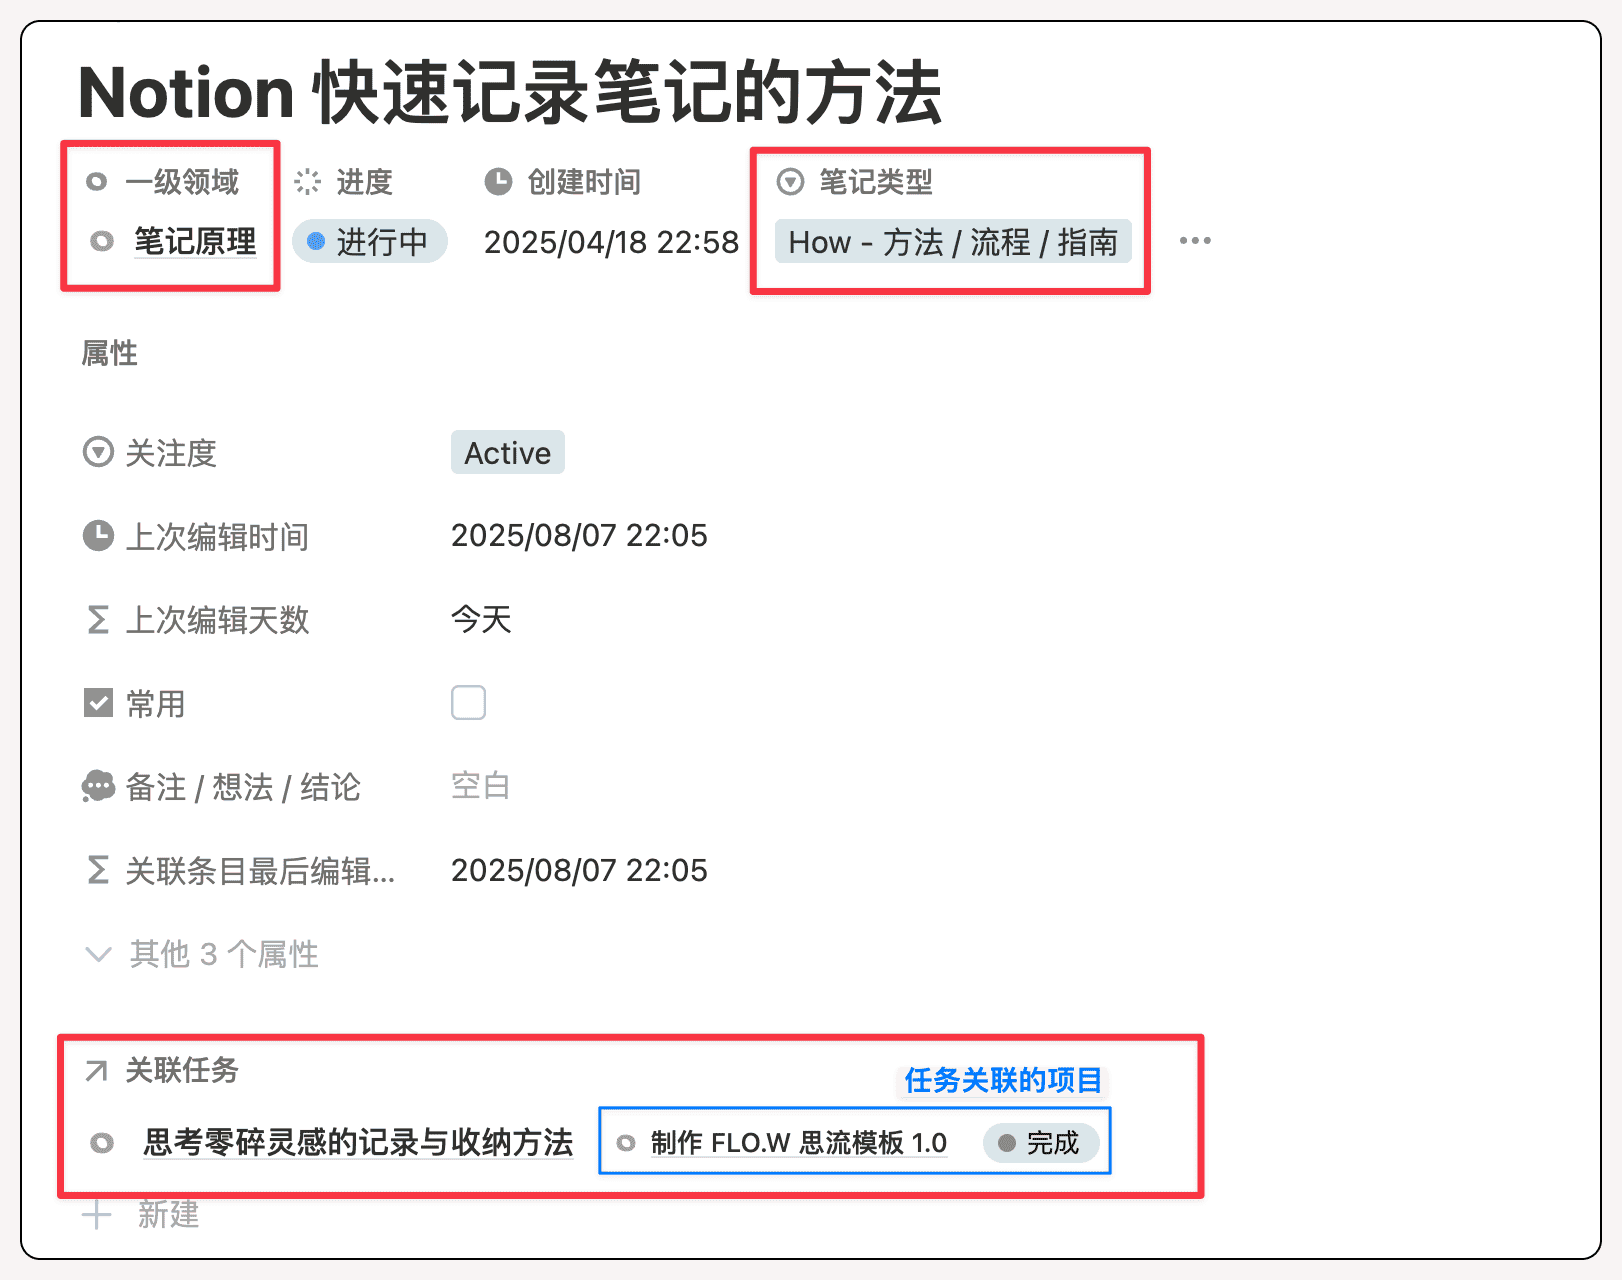Click the icon beside 制作 FLO.W 思流模板 1.0

tap(626, 1143)
